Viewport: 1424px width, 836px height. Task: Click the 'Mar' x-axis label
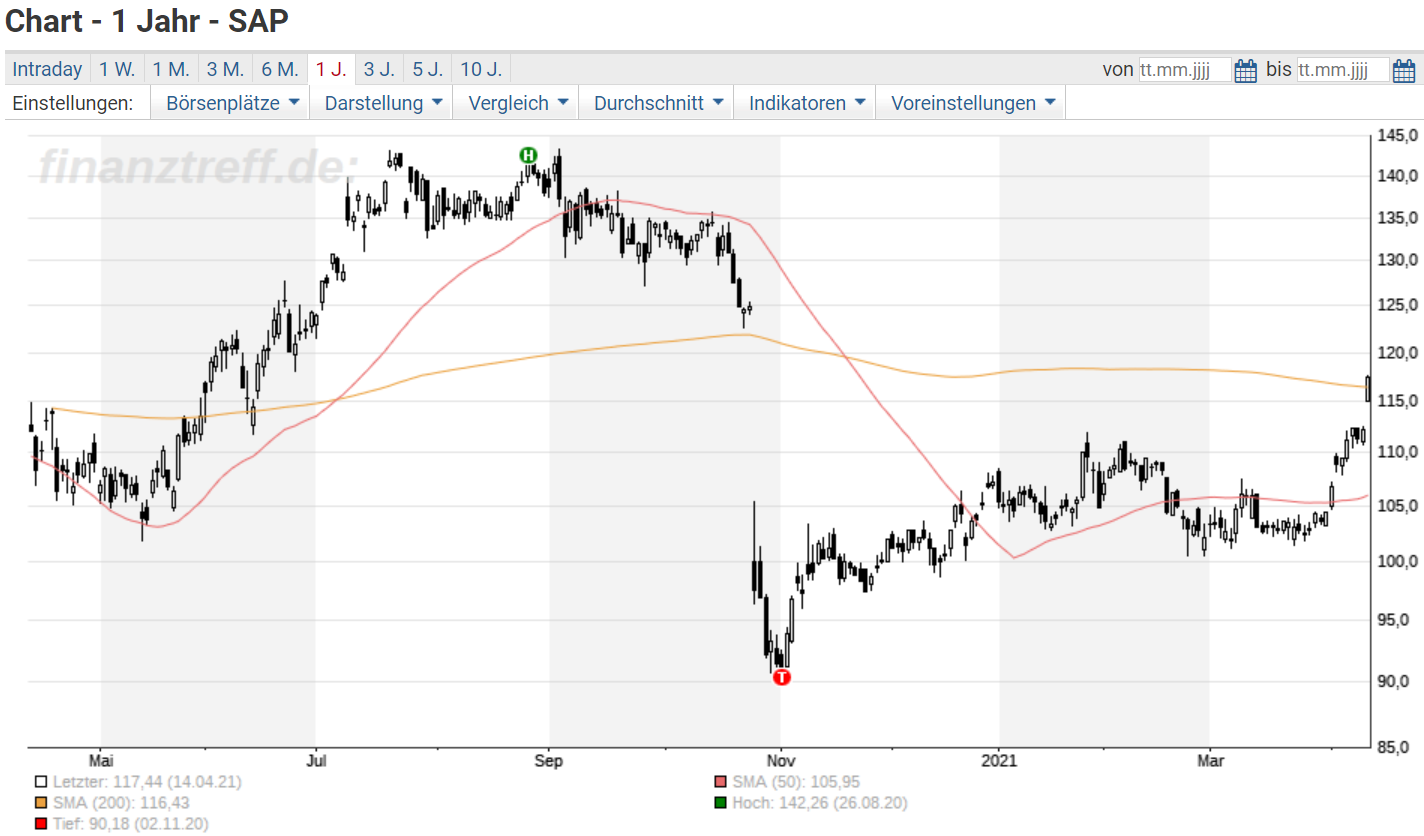tap(1209, 761)
